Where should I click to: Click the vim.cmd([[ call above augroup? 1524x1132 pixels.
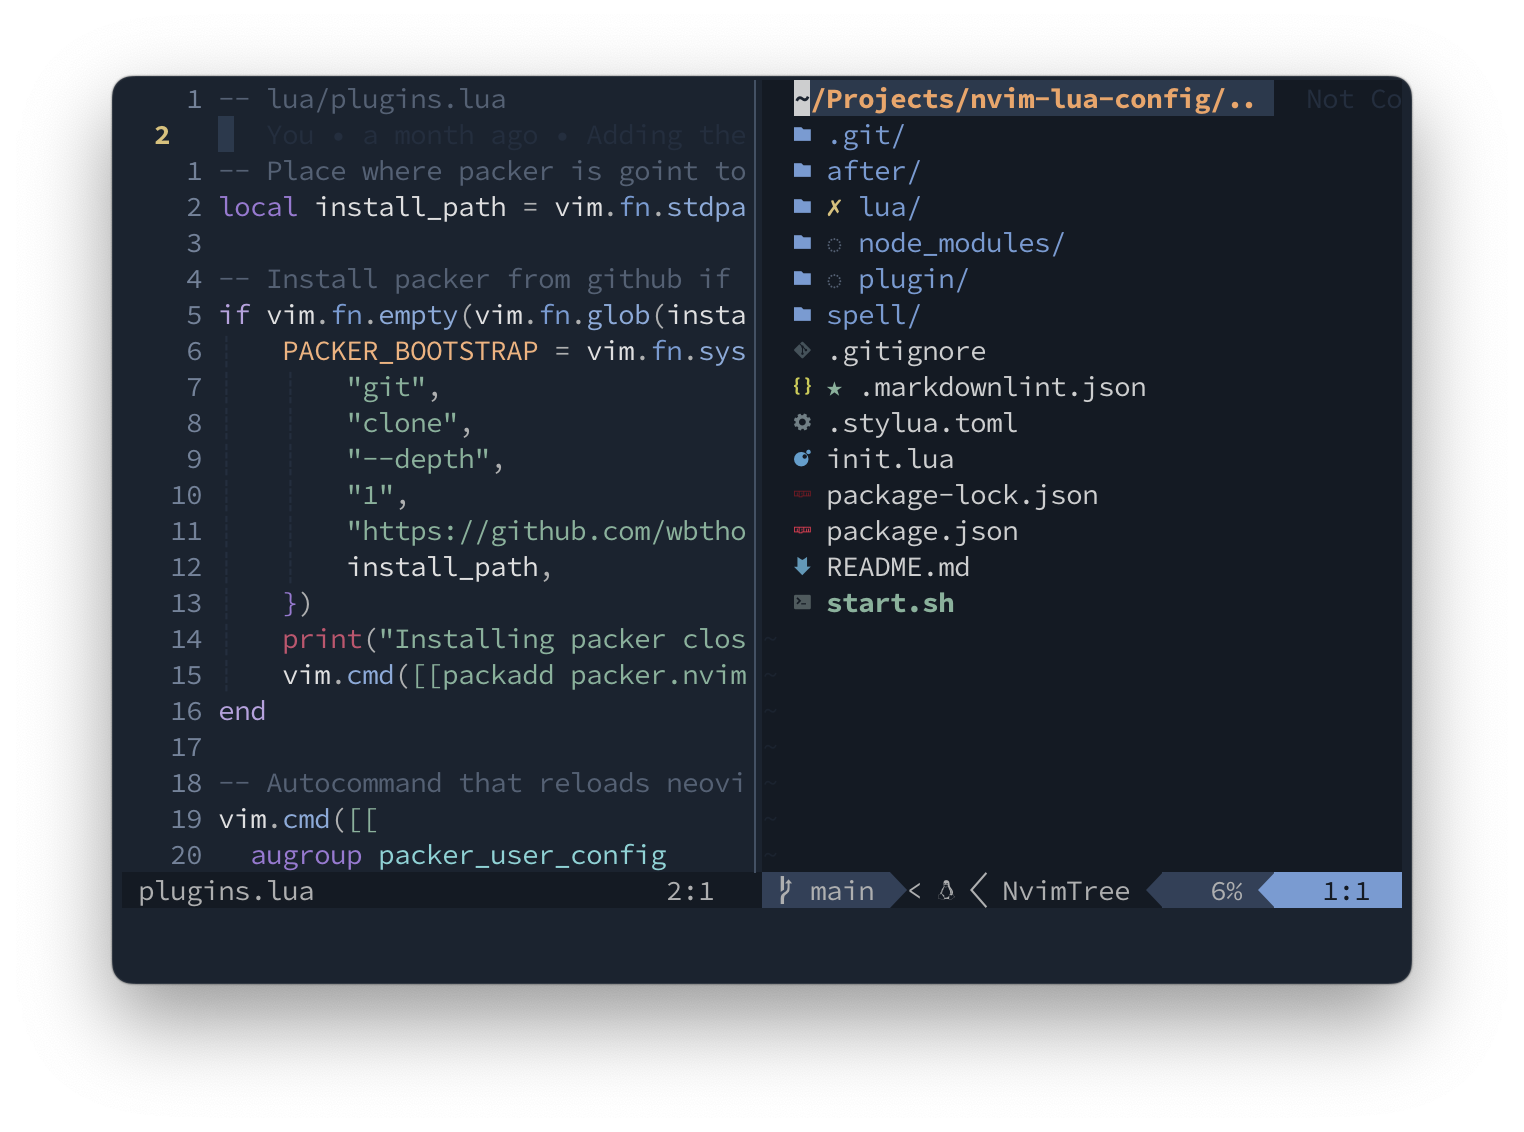pyautogui.click(x=298, y=819)
